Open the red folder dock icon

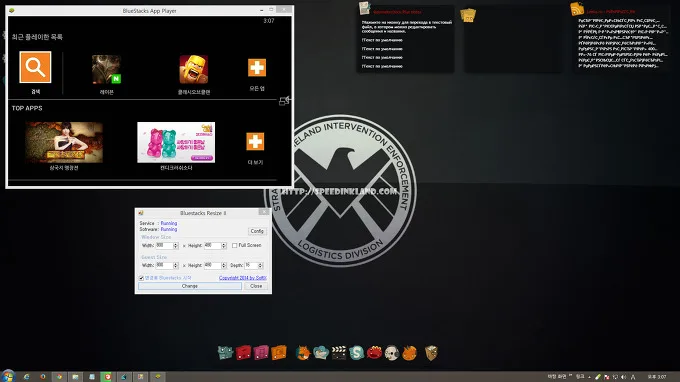point(243,353)
